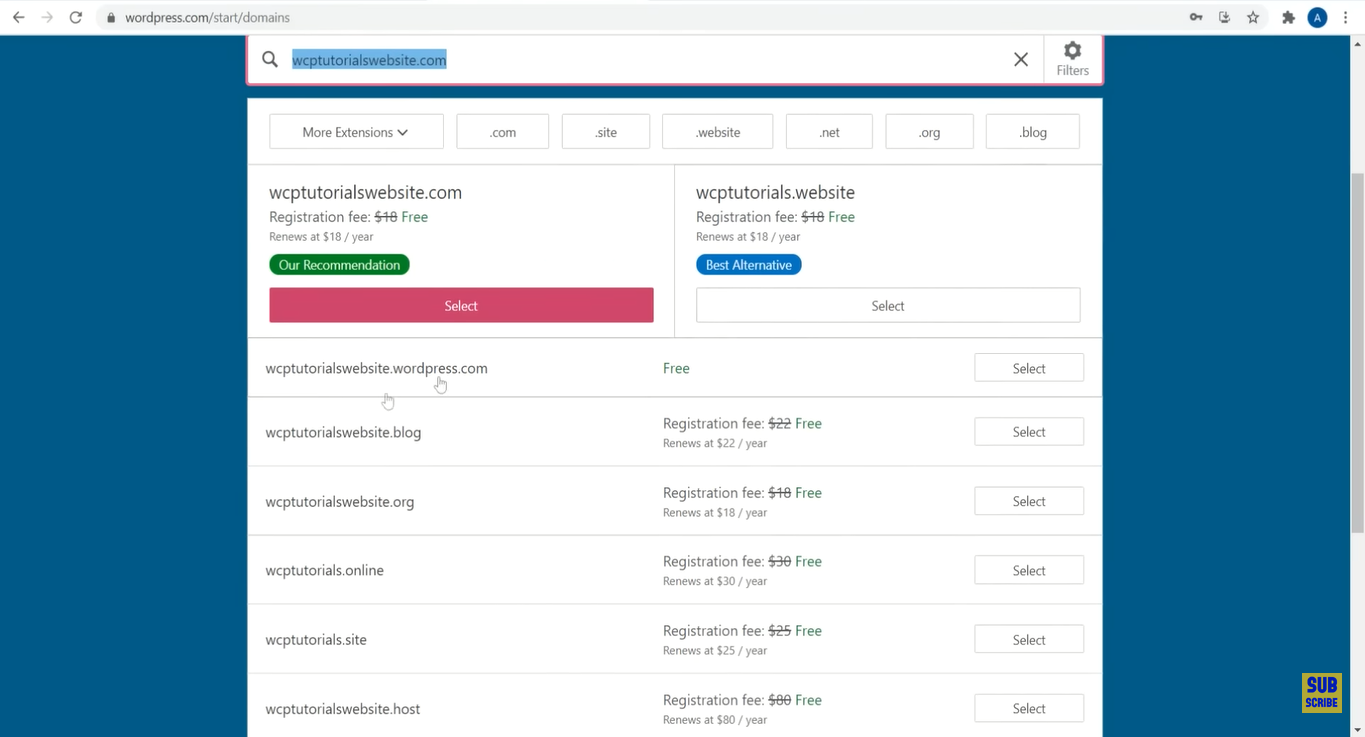Filter by .com extension

502,132
